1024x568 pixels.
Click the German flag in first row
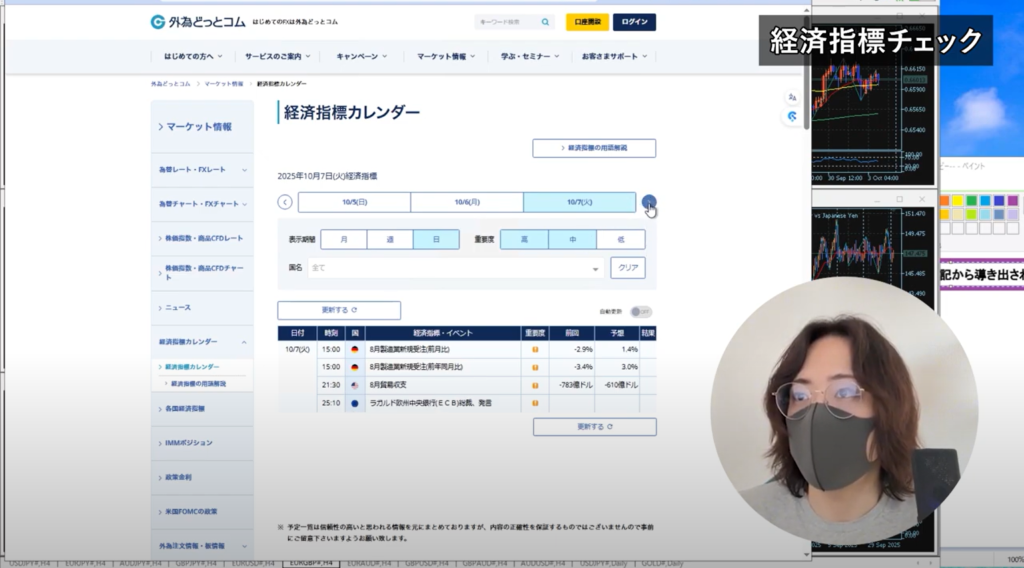355,350
